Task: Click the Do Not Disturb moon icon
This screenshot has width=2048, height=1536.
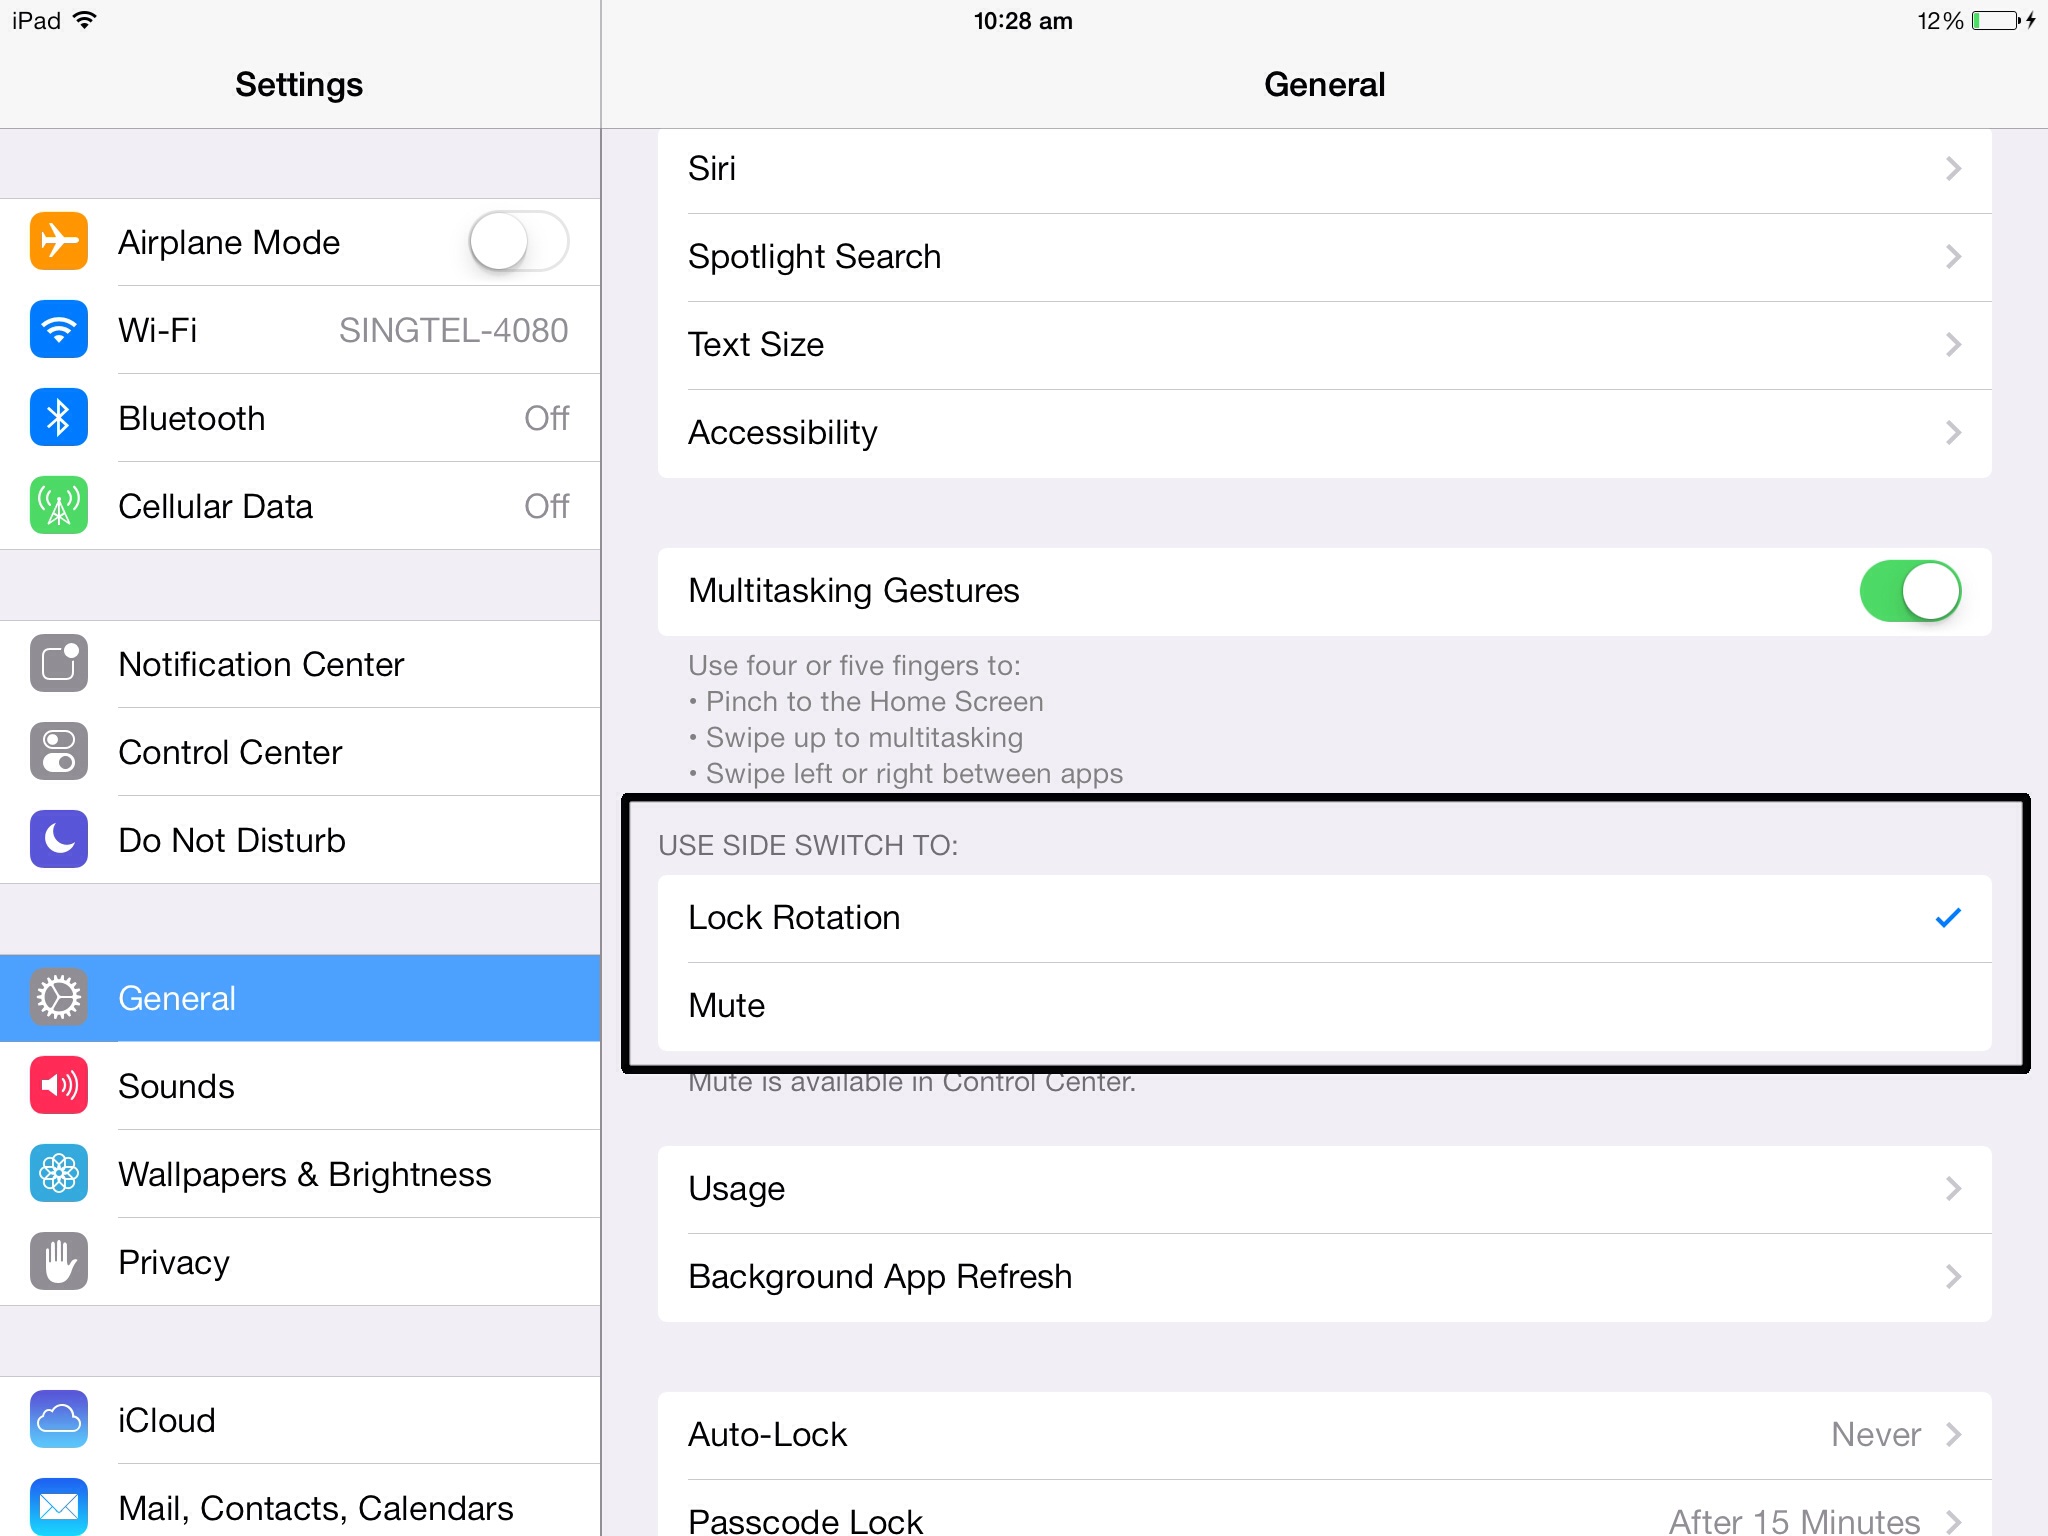Action: click(x=58, y=840)
